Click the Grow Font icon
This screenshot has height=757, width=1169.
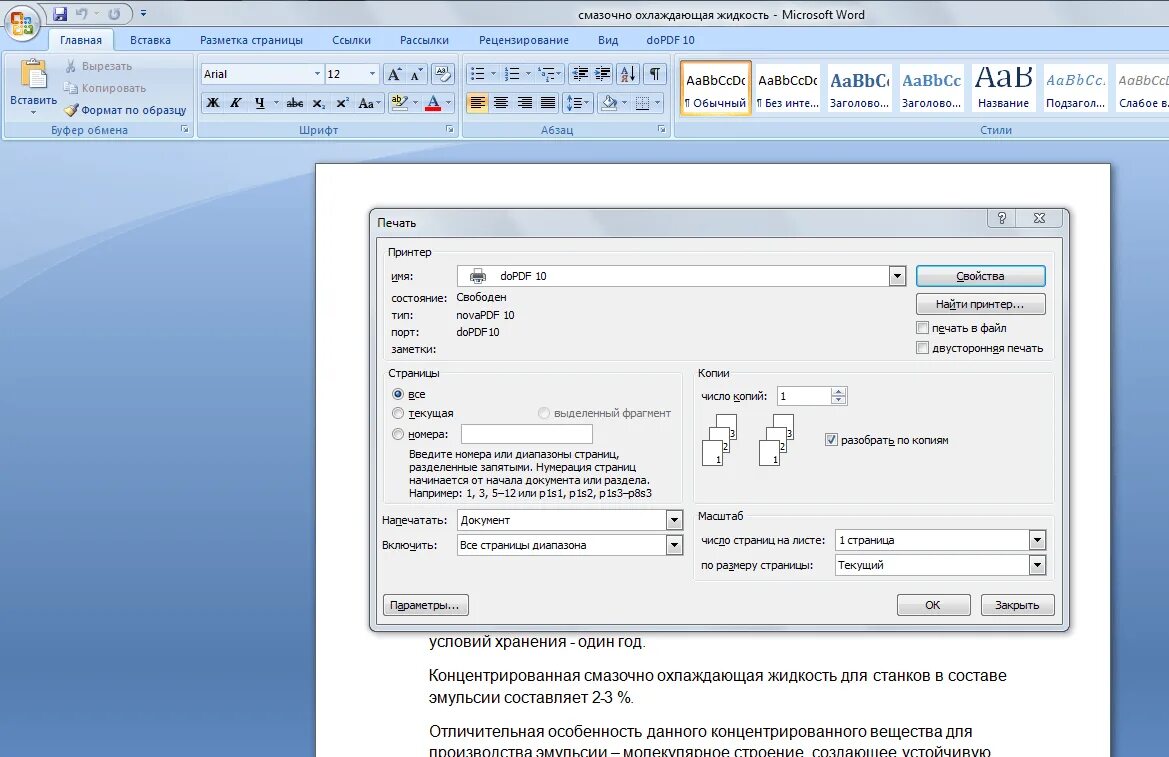(x=394, y=74)
